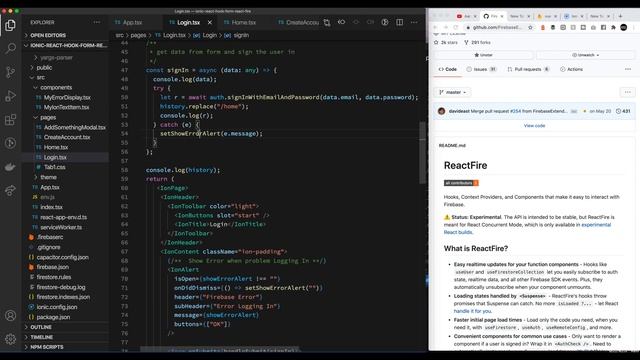Image resolution: width=640 pixels, height=360 pixels.
Task: Open the browser profile avatar
Action: pyautogui.click(x=624, y=27)
